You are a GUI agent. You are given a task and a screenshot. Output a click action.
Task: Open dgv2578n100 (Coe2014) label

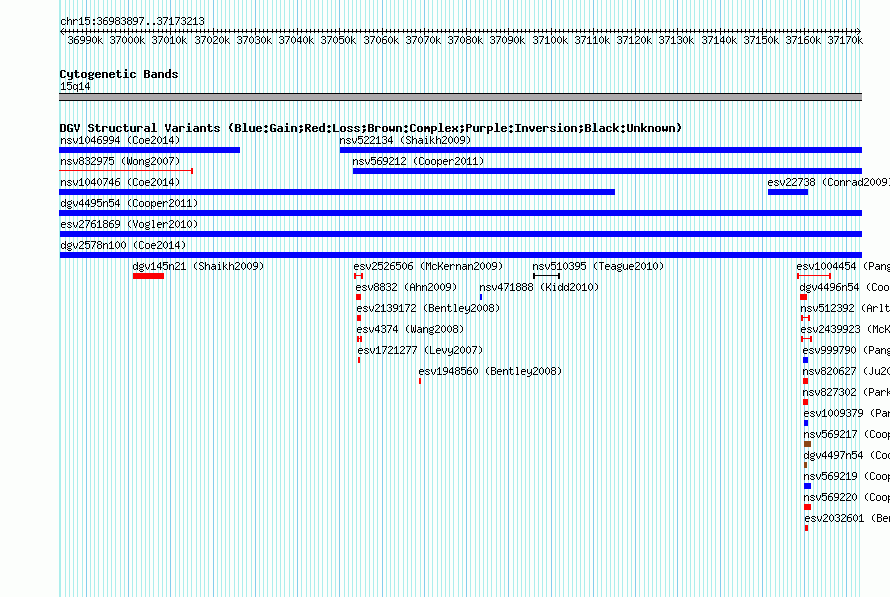(123, 245)
